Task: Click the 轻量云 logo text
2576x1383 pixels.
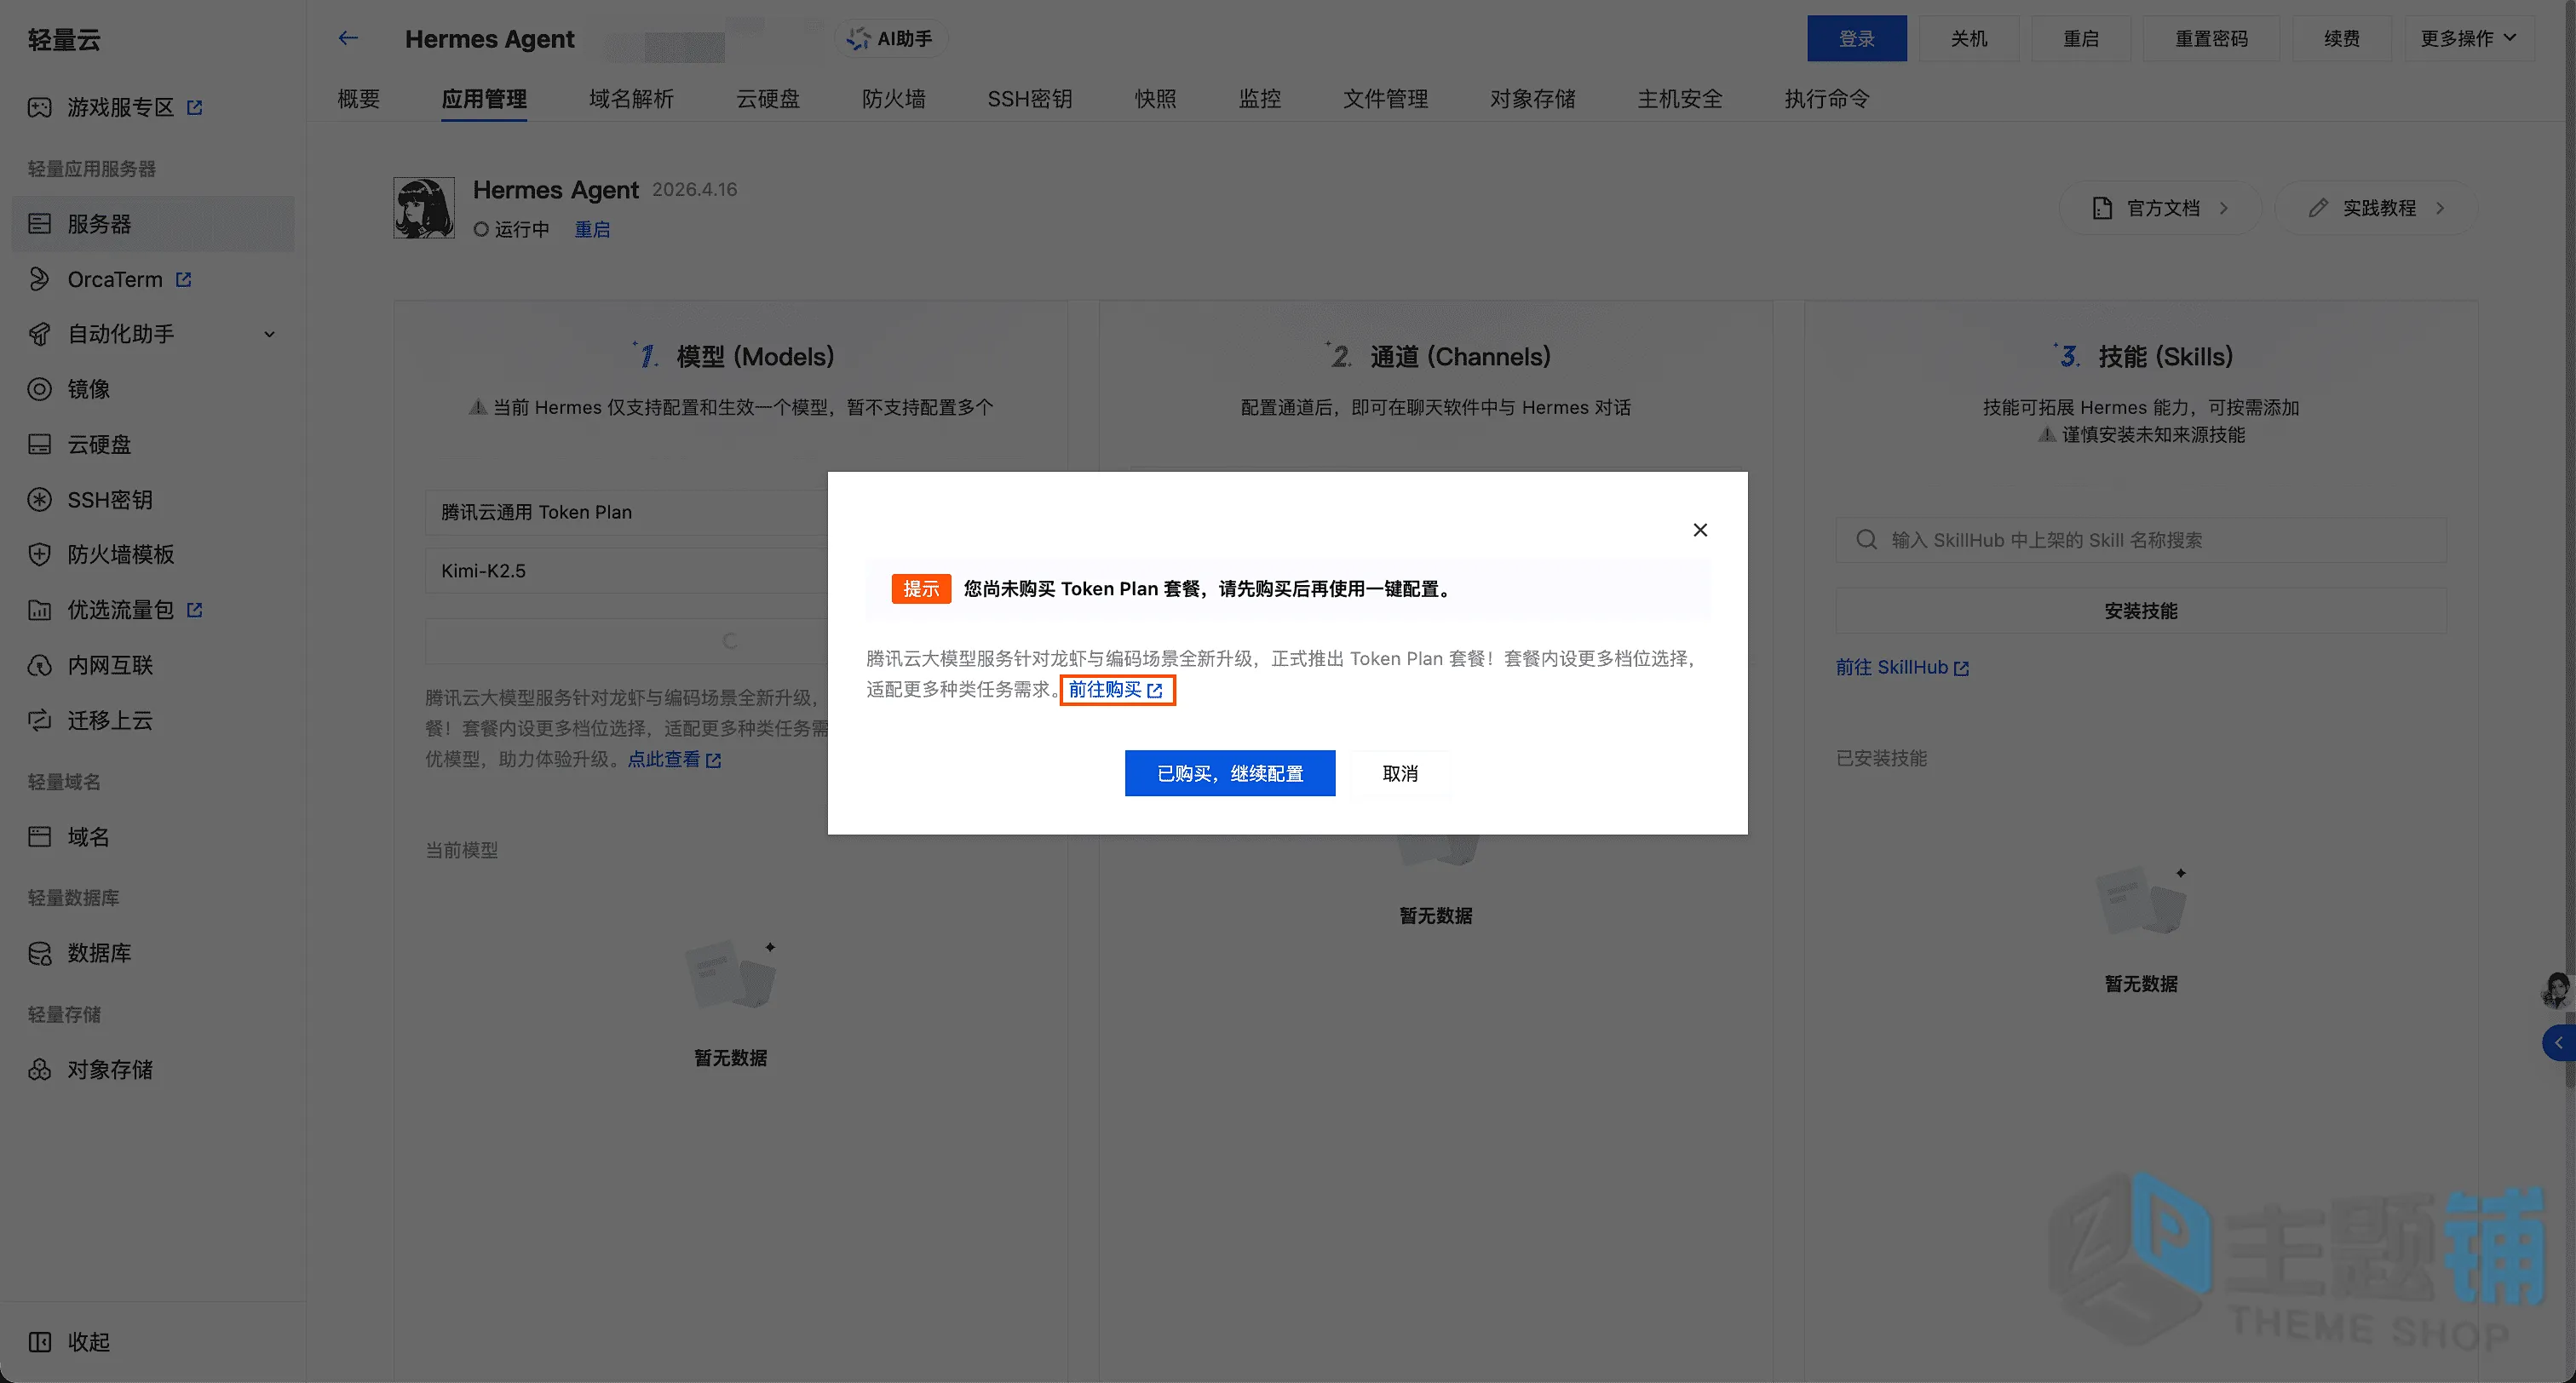Action: pos(65,39)
